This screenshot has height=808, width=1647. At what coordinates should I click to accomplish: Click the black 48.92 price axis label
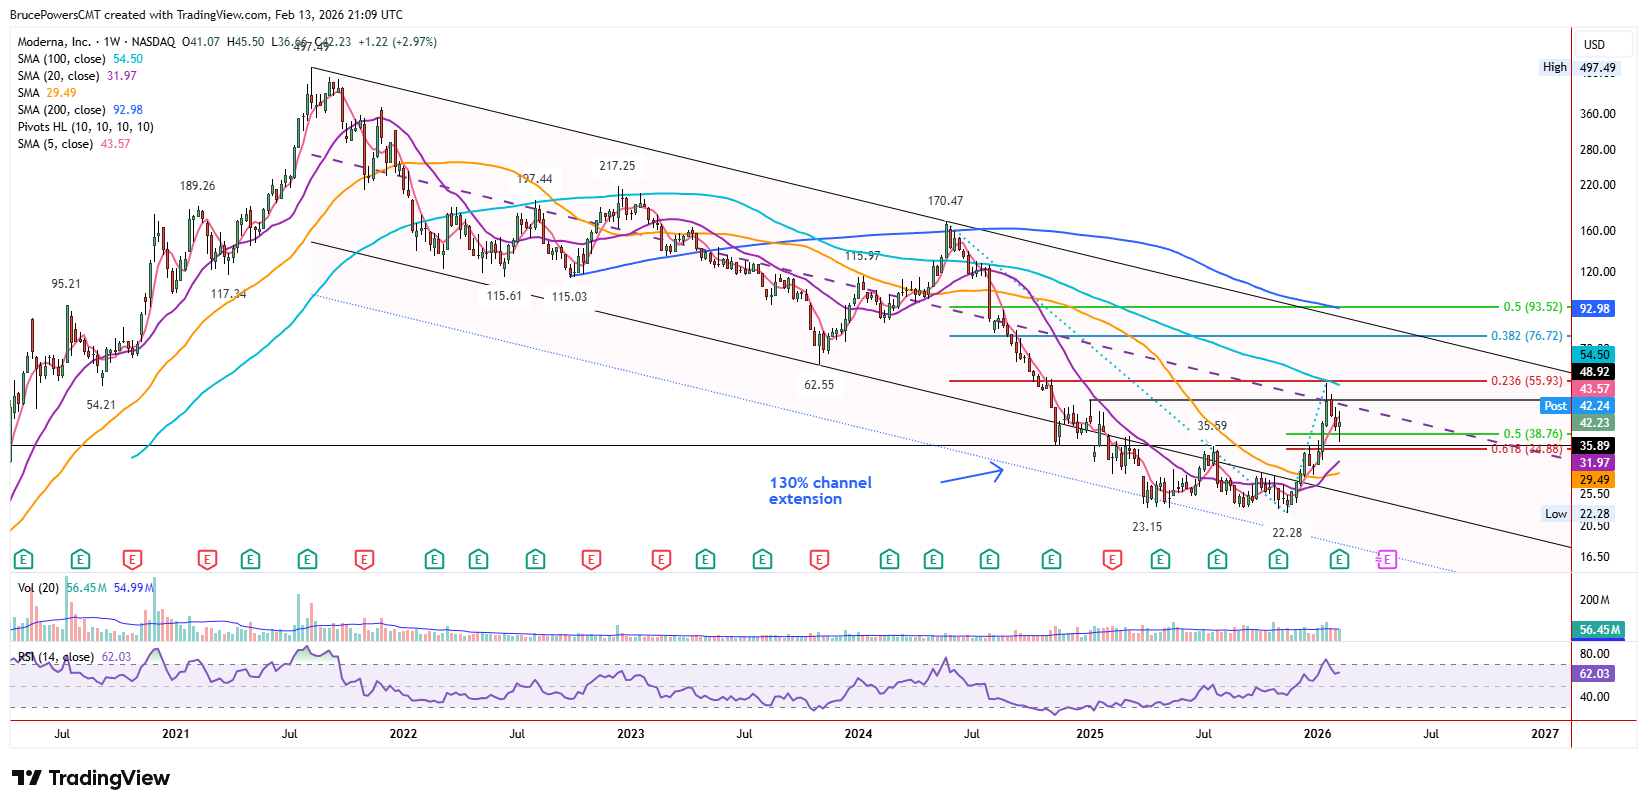1594,372
